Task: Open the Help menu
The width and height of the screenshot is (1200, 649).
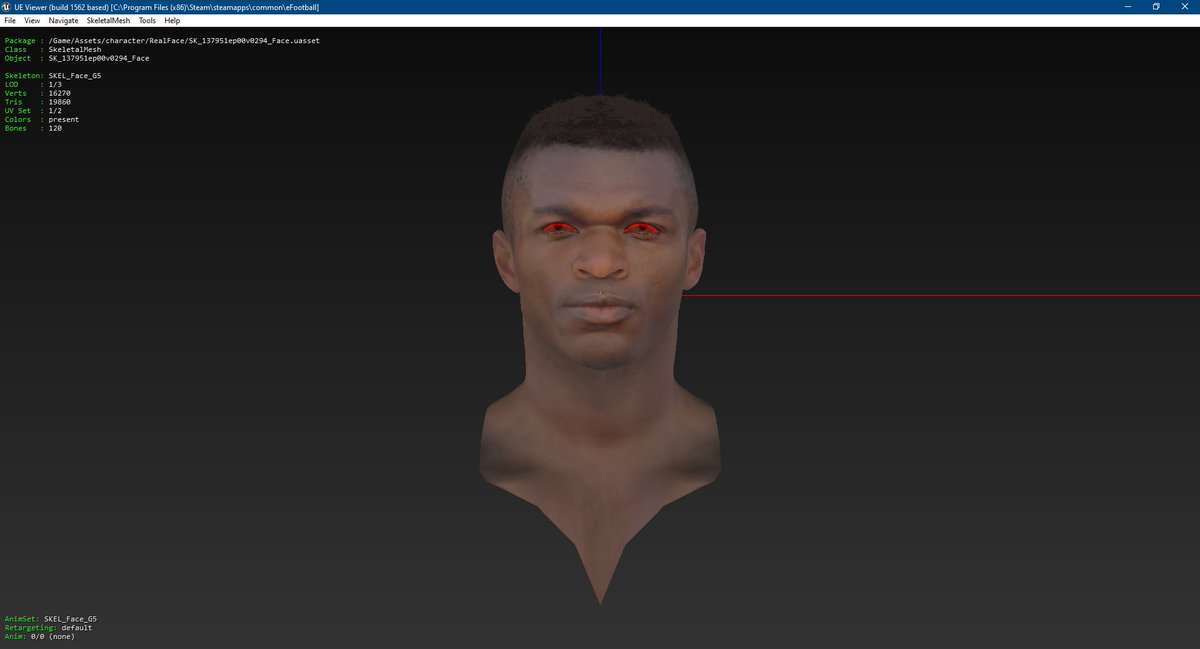Action: click(172, 20)
